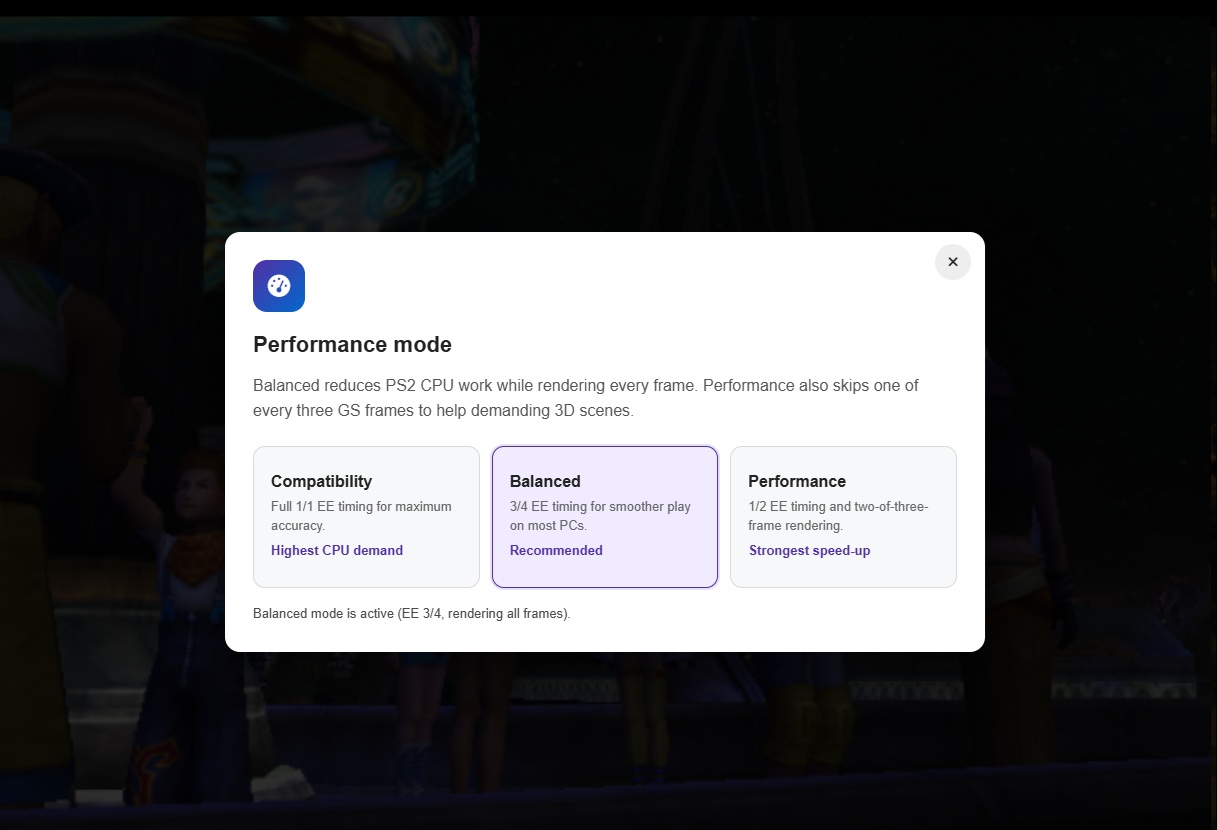Screen dimensions: 1217x830
Task: Click the 1/2 EE timing description text
Action: pos(838,516)
